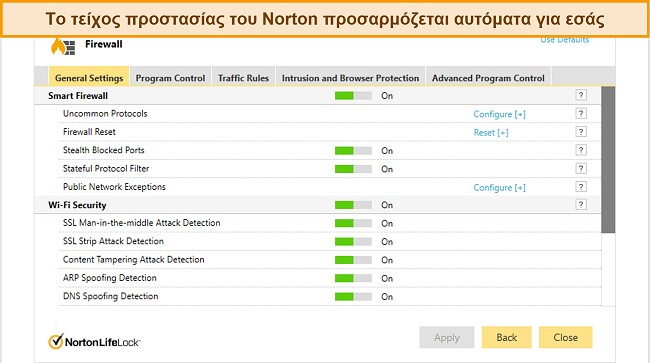Click the Content Tampering Attack Detection label
The height and width of the screenshot is (363, 650).
[133, 260]
